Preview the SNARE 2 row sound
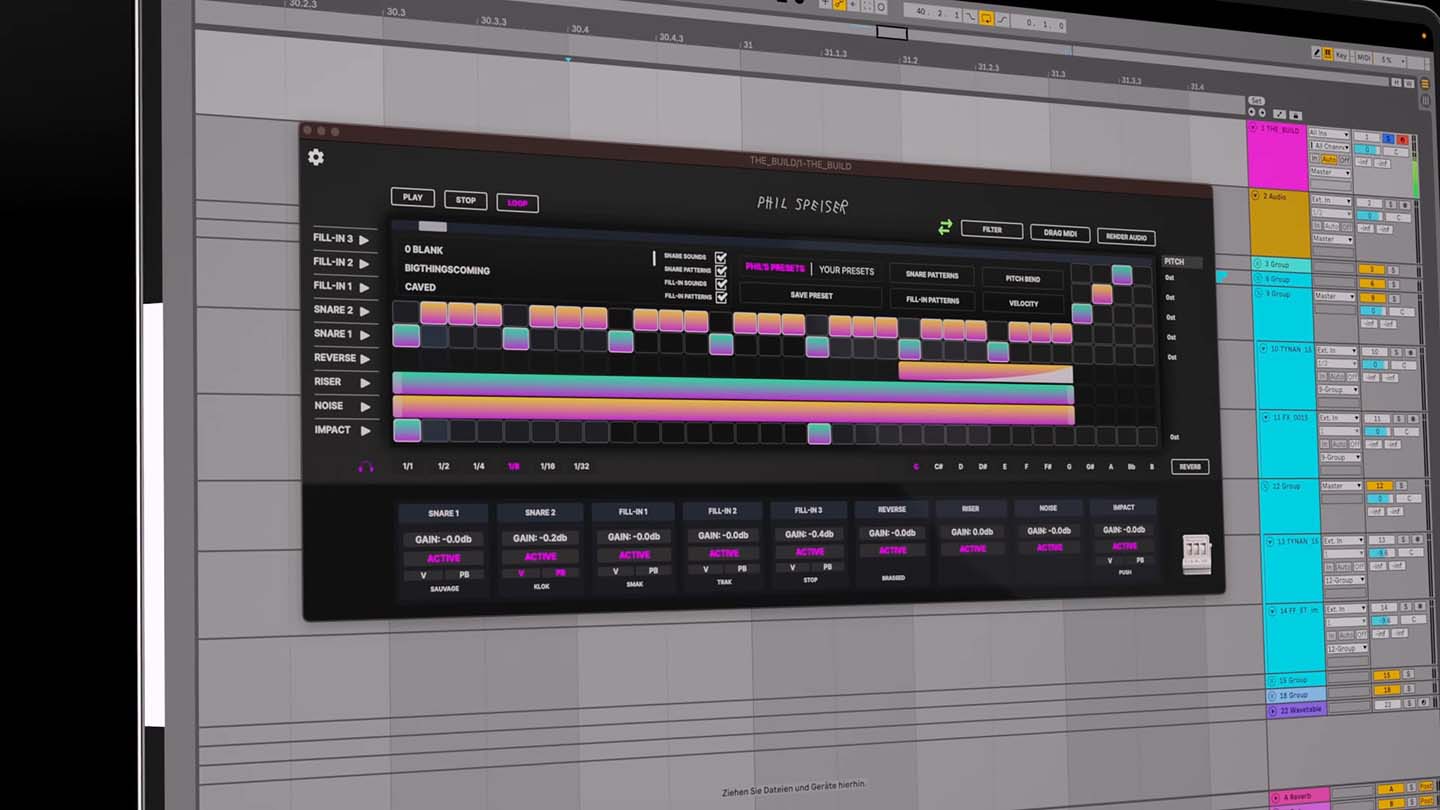Viewport: 1440px width, 810px height. point(364,311)
